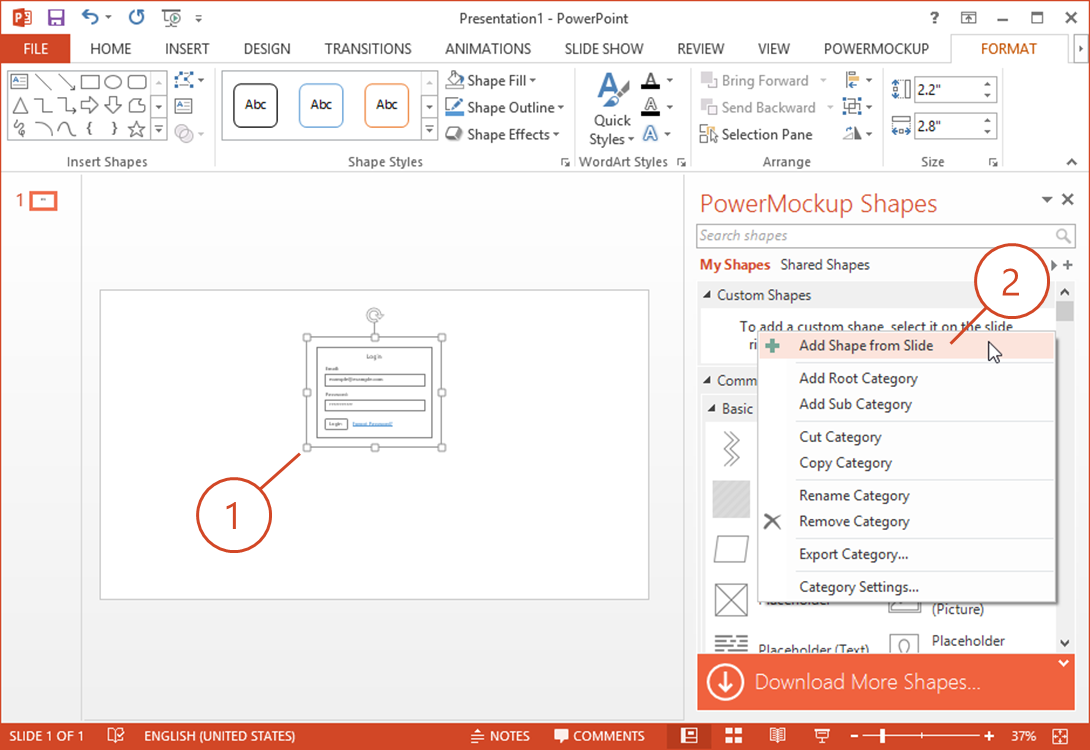Switch to Slide Sorter view icon
Screen dimensions: 1090x750
pos(733,735)
